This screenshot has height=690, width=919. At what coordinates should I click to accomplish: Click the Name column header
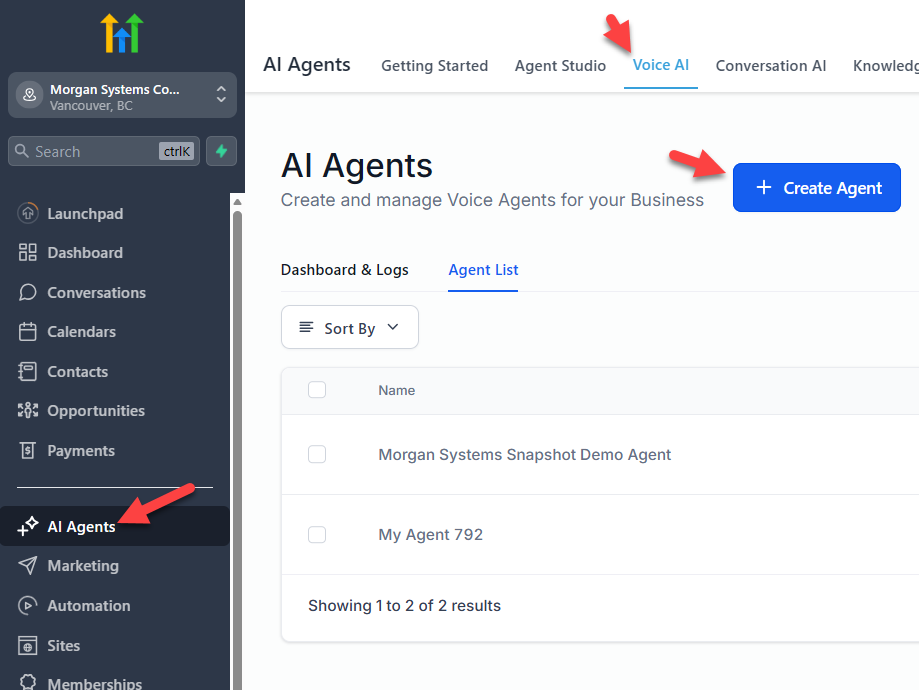[397, 390]
